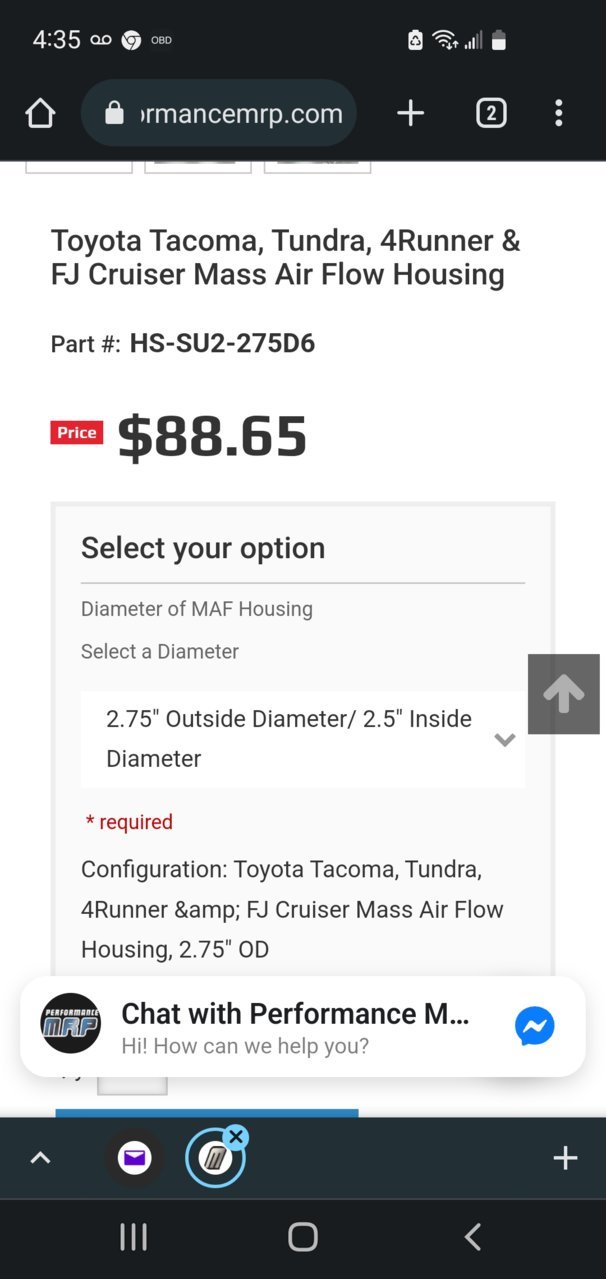Viewport: 606px width, 1279px height.
Task: Tap the Android back navigation button
Action: point(473,1237)
